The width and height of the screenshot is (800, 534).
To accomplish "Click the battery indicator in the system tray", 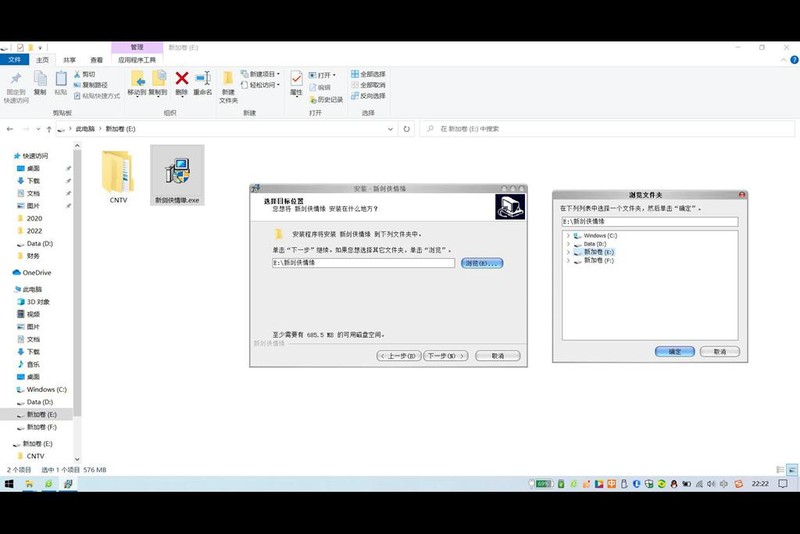I will click(x=543, y=484).
